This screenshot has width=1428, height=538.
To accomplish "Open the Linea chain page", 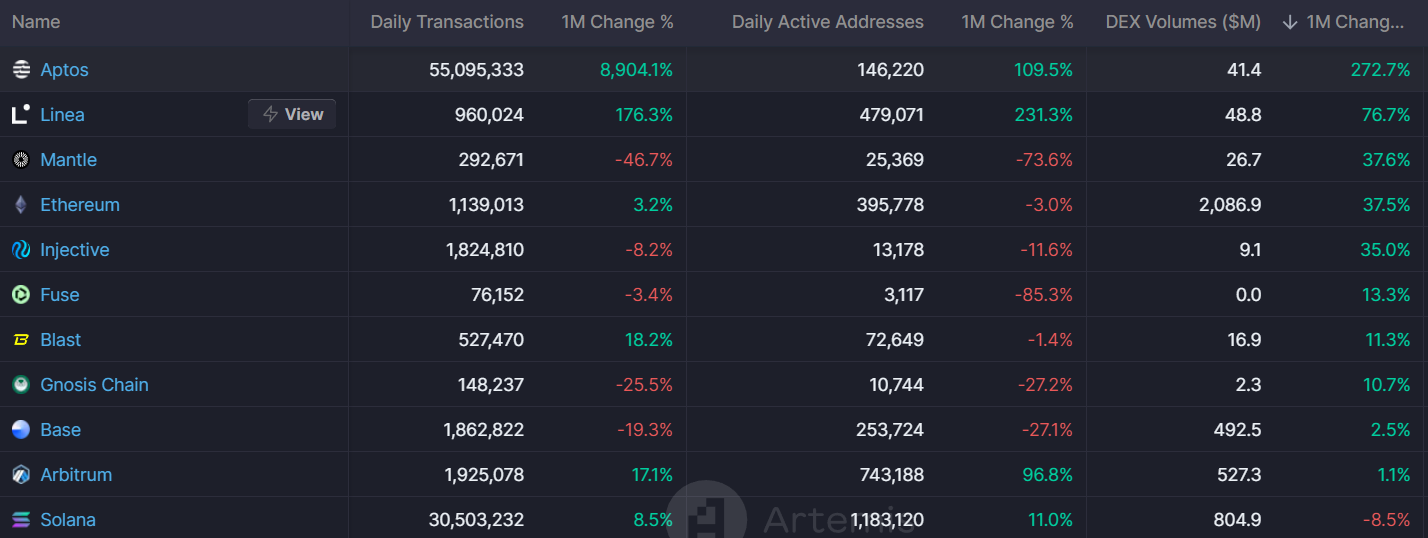I will [x=62, y=115].
